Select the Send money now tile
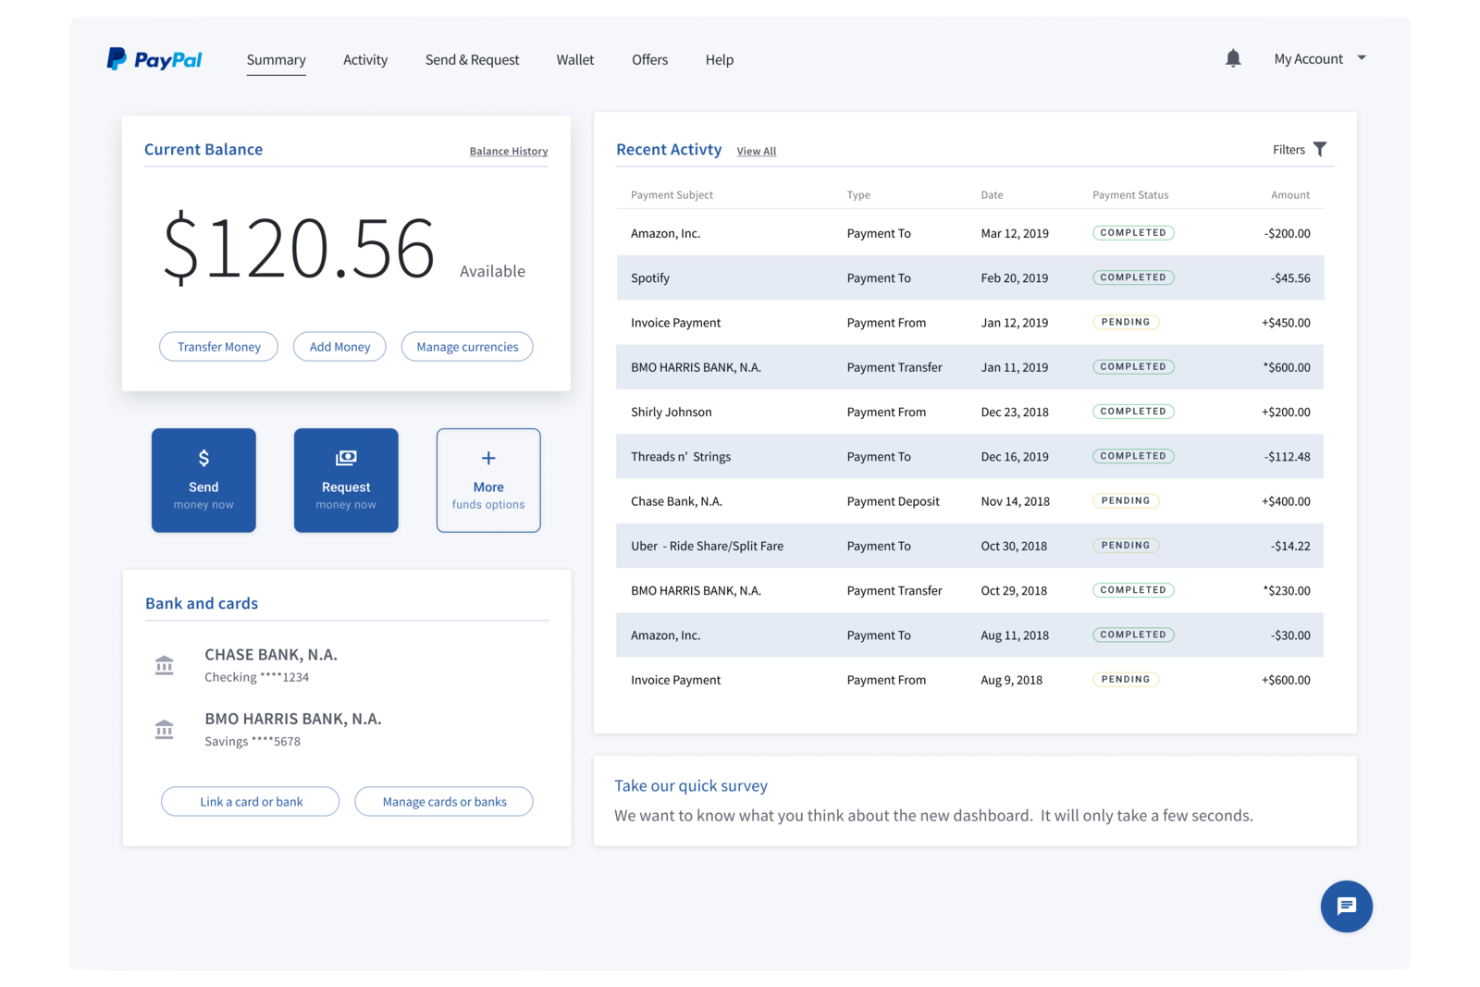Screen dimensions: 1480x987 tap(203, 480)
